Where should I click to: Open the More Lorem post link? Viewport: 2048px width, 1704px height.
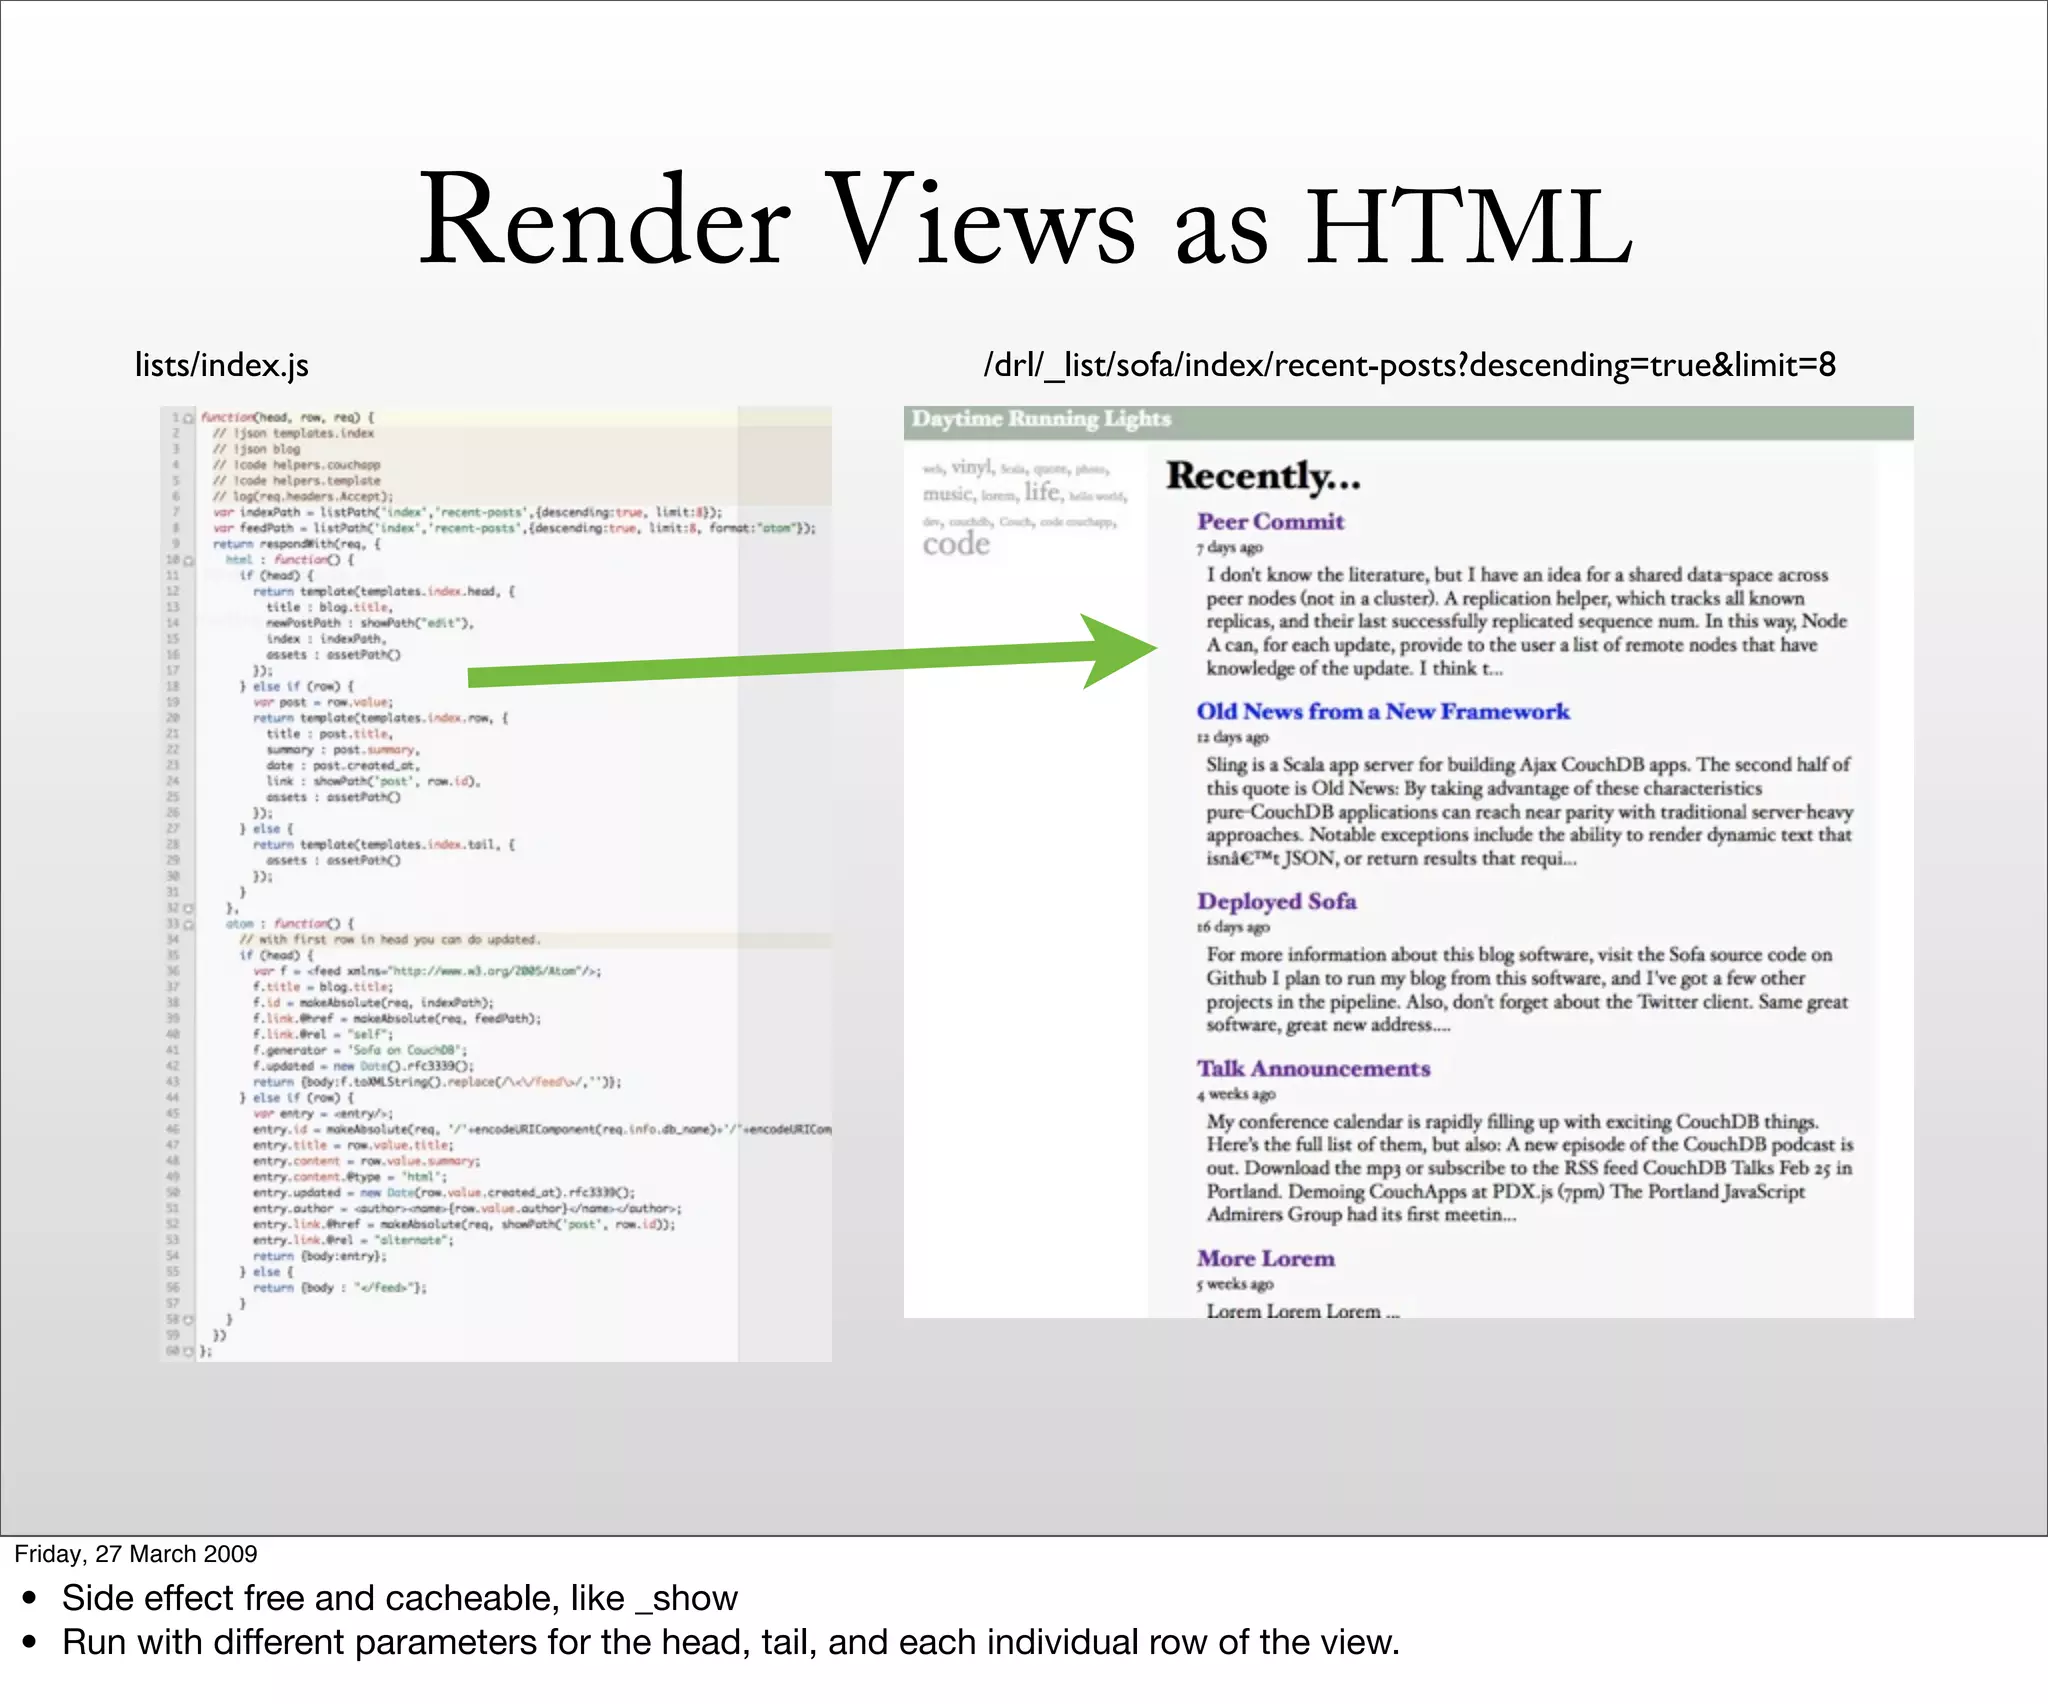[1266, 1258]
